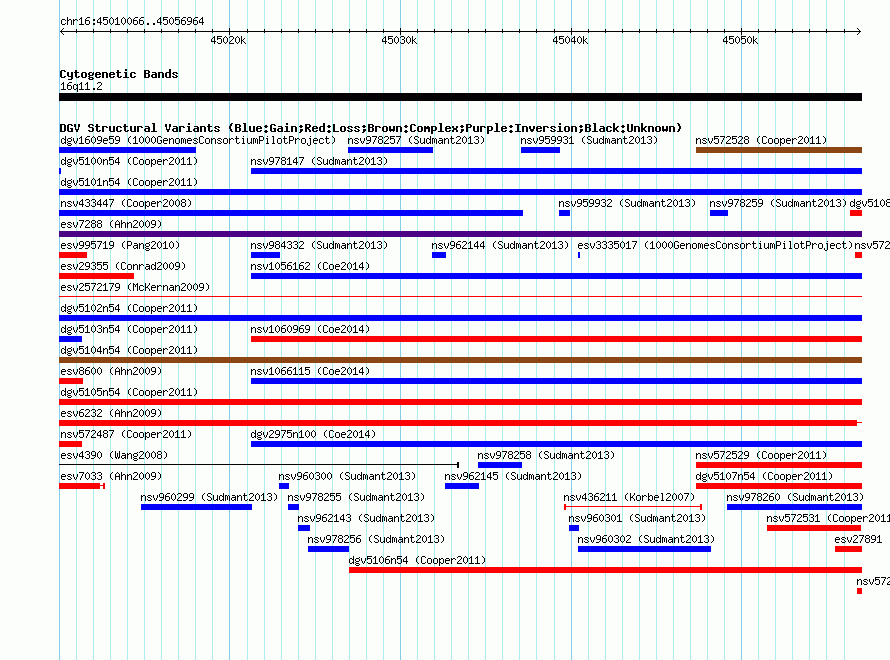Open esv2572179 (McKernan2009) label

click(x=135, y=287)
